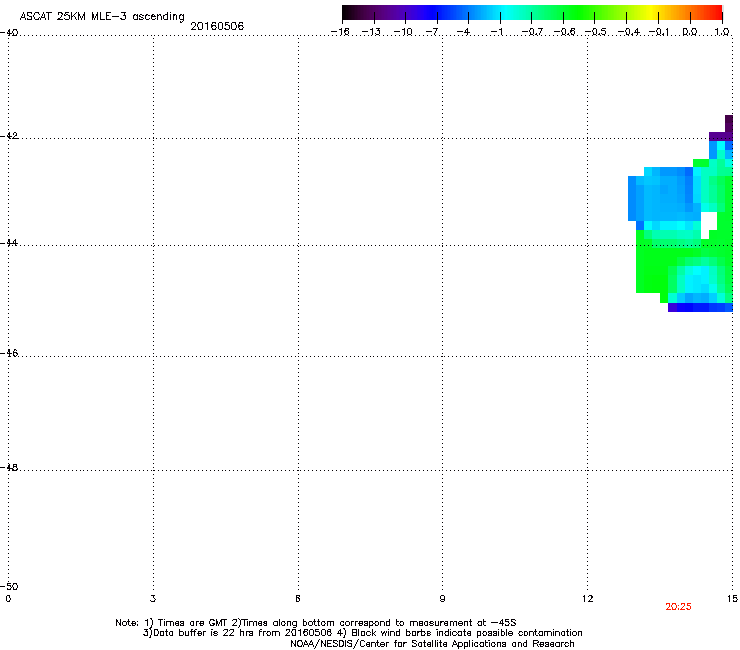Click the latitude axis label -40
This screenshot has width=740, height=650.
[9, 33]
